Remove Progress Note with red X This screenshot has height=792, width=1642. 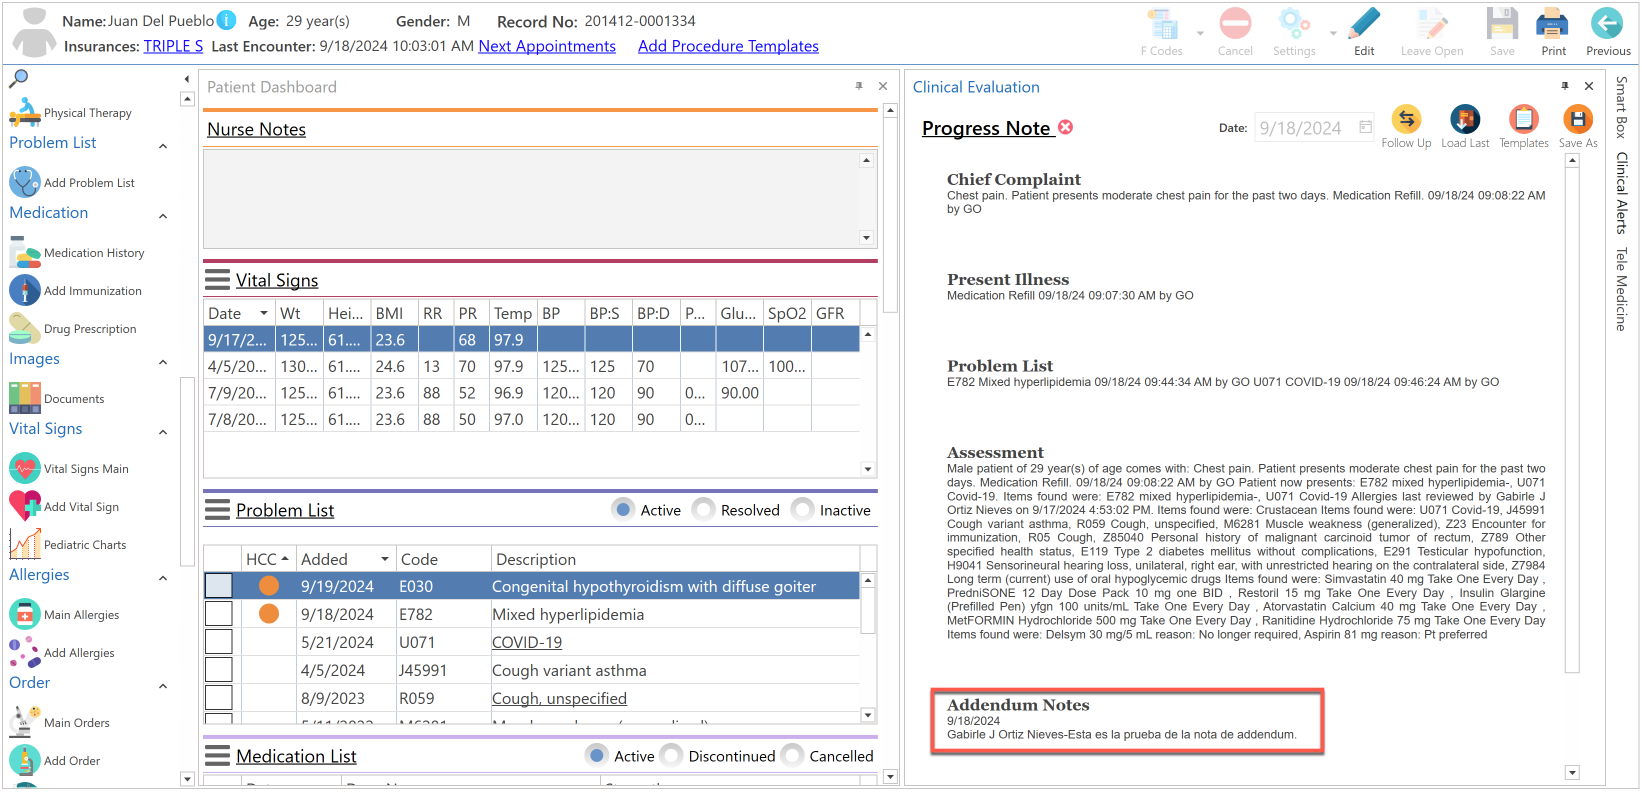(1066, 127)
